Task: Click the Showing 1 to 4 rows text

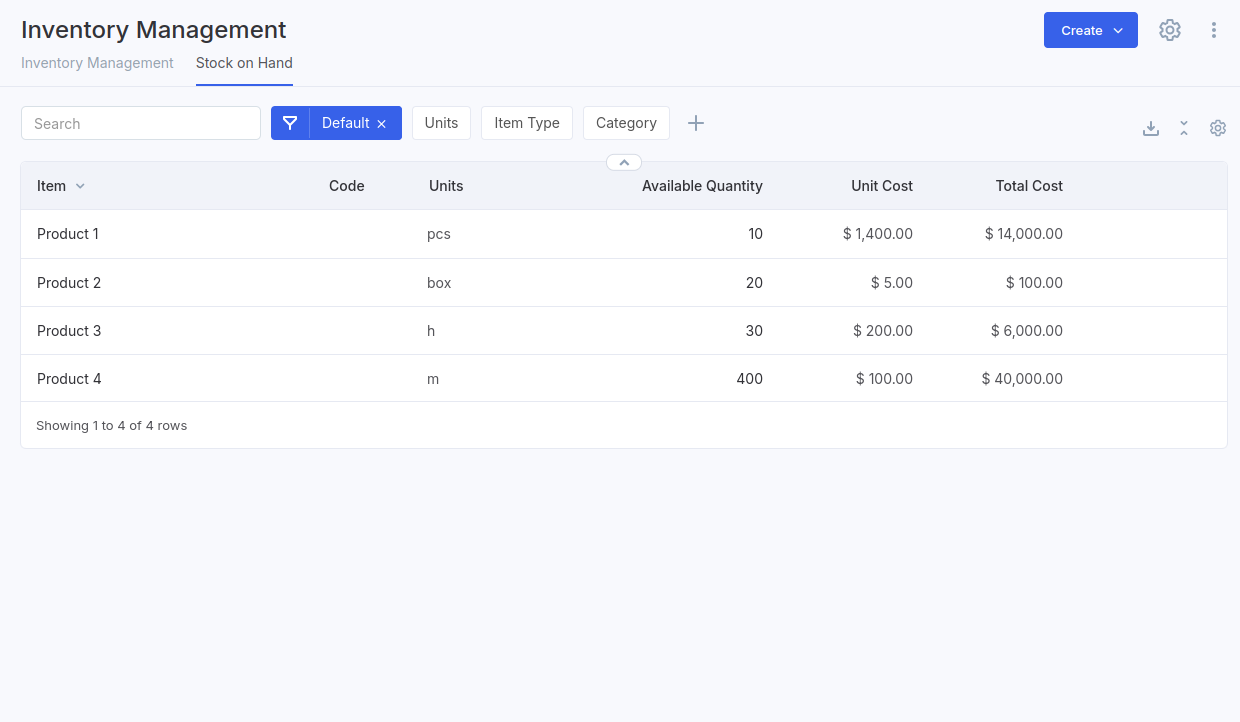Action: click(x=112, y=426)
